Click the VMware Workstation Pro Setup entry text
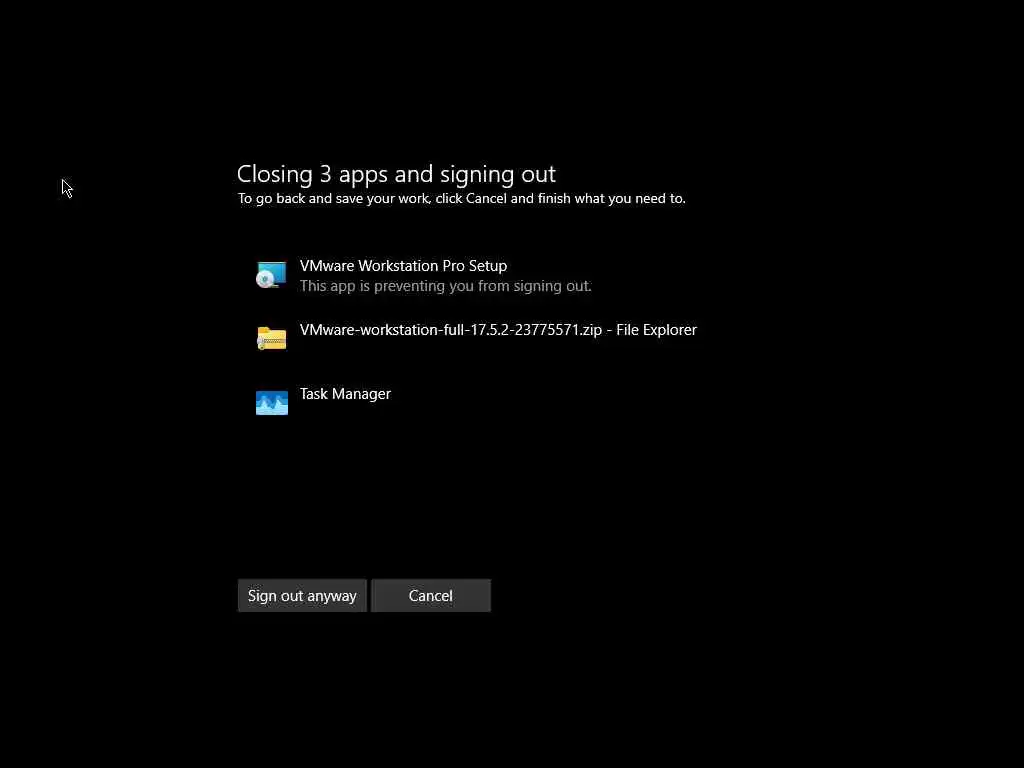1024x768 pixels. click(403, 266)
